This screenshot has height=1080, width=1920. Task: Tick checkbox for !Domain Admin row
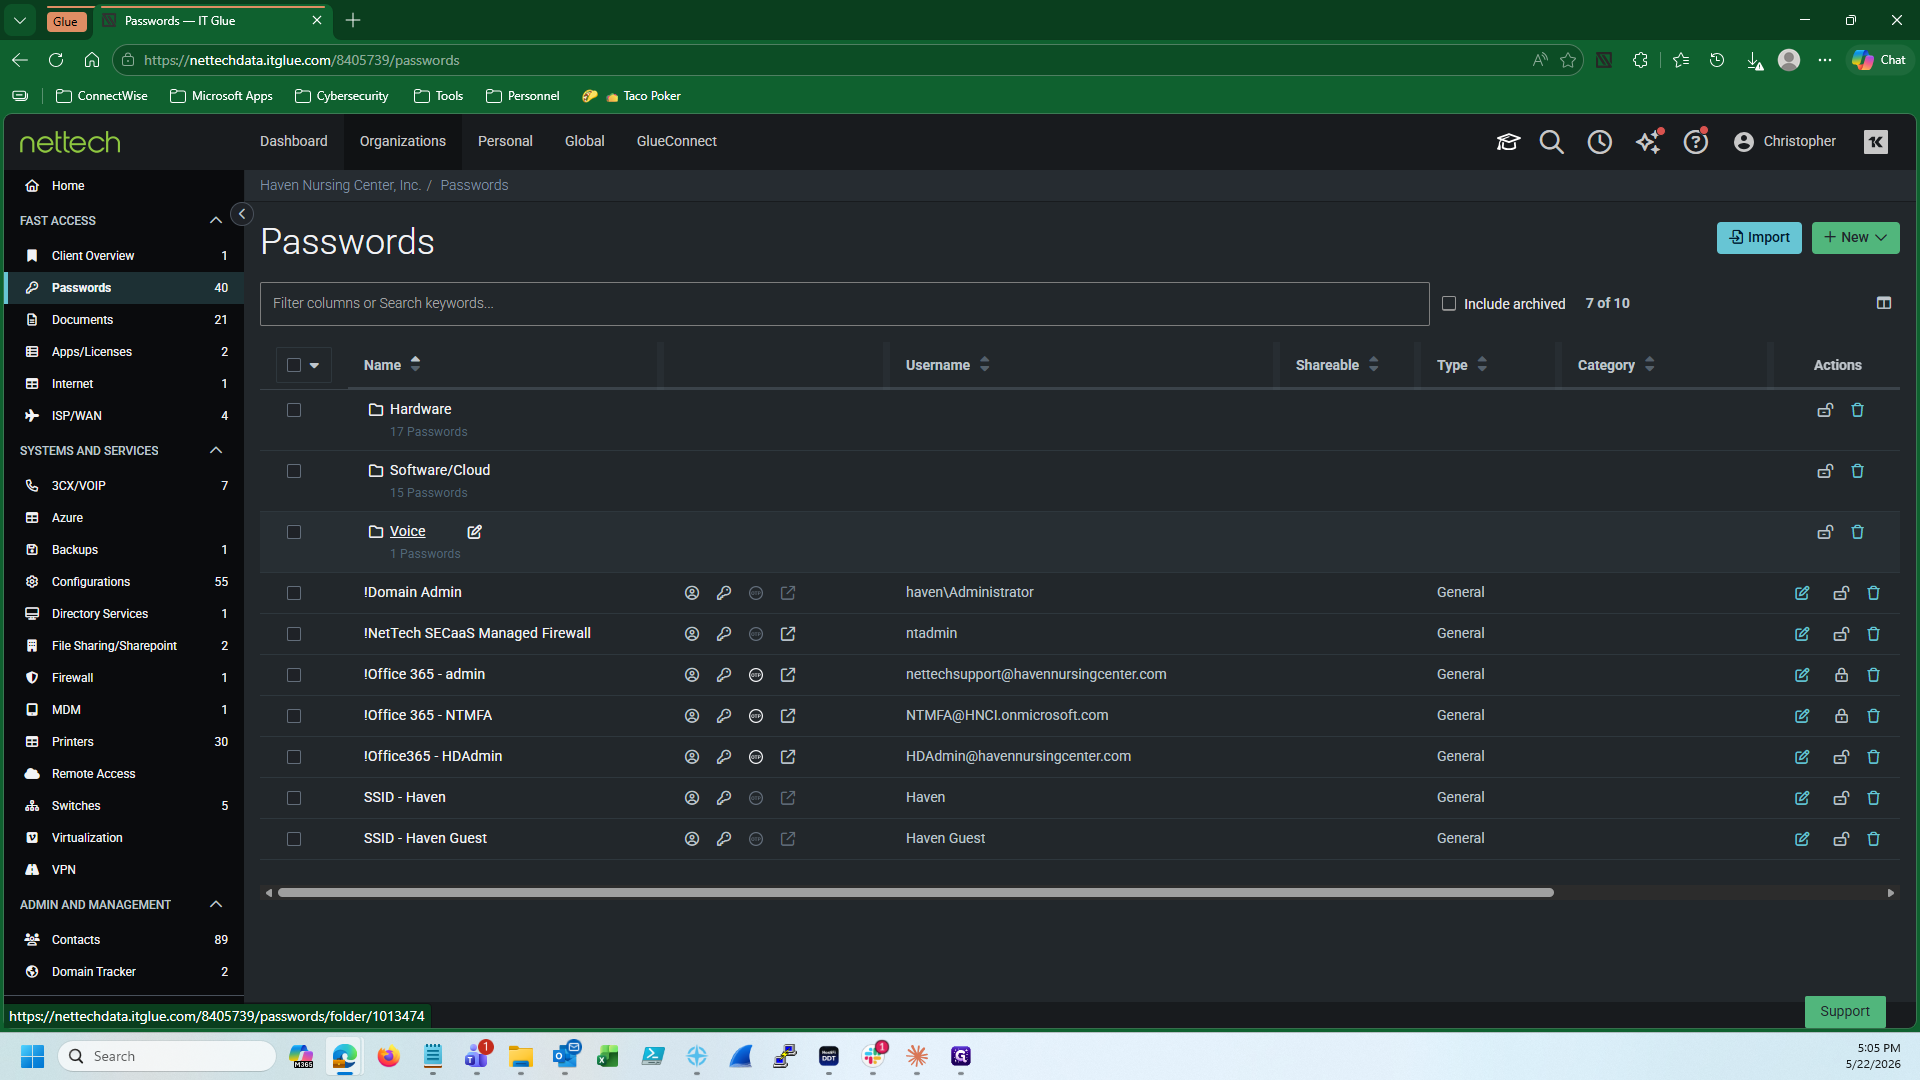[x=294, y=593]
